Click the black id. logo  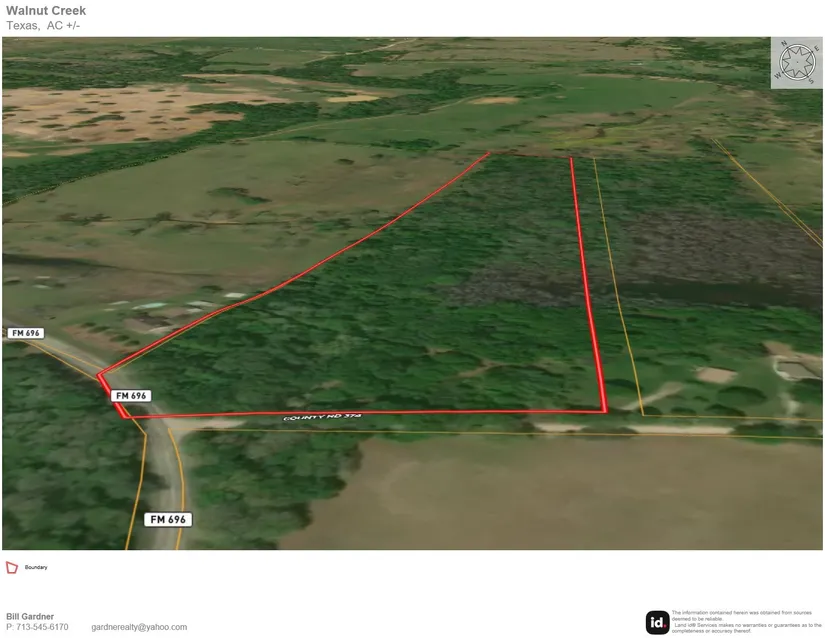coord(657,622)
